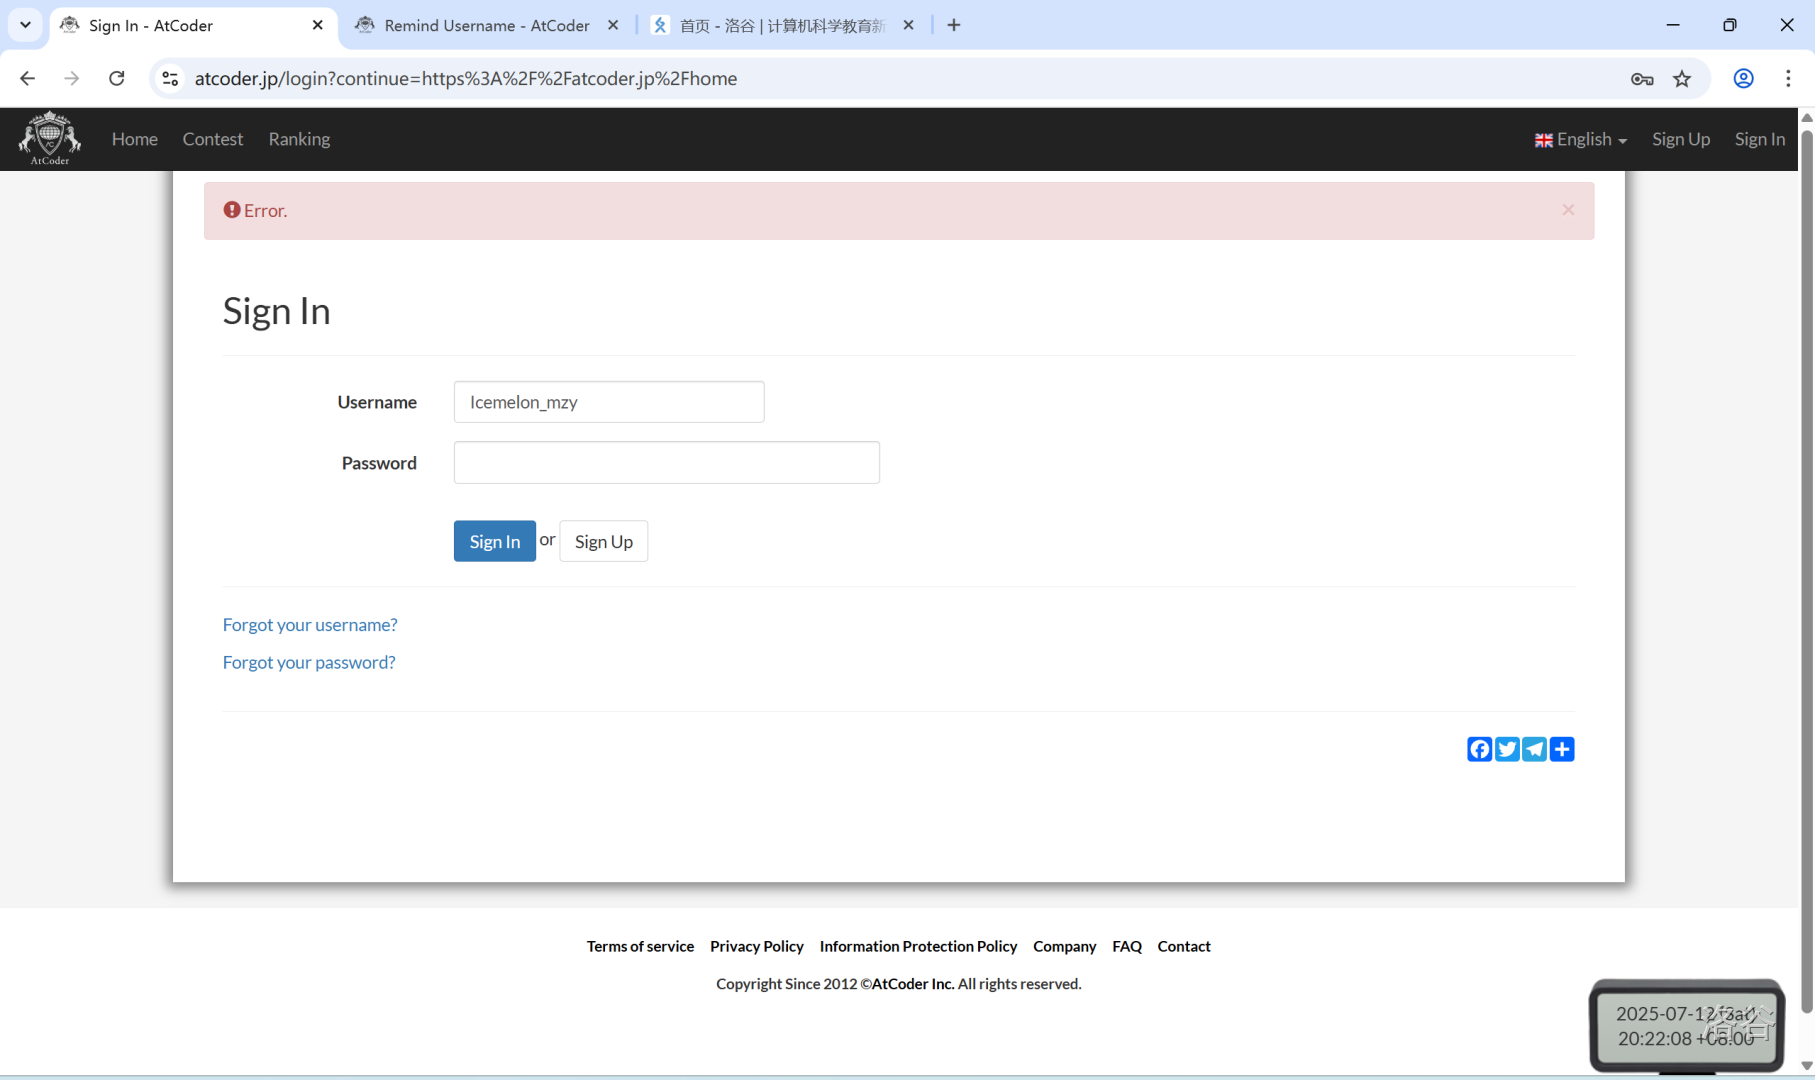Open the tab search dropdown arrow
Viewport: 1815px width, 1080px height.
[x=25, y=25]
